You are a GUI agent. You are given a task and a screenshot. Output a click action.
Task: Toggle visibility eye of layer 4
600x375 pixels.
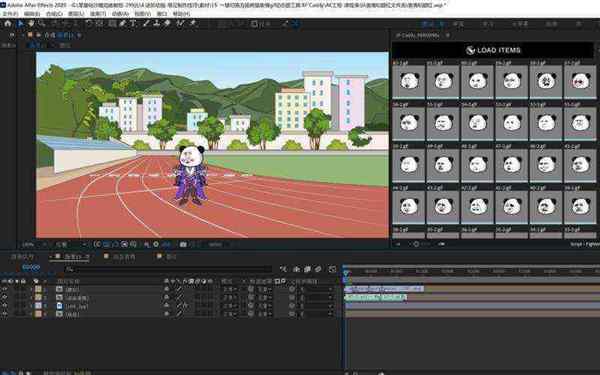click(5, 314)
